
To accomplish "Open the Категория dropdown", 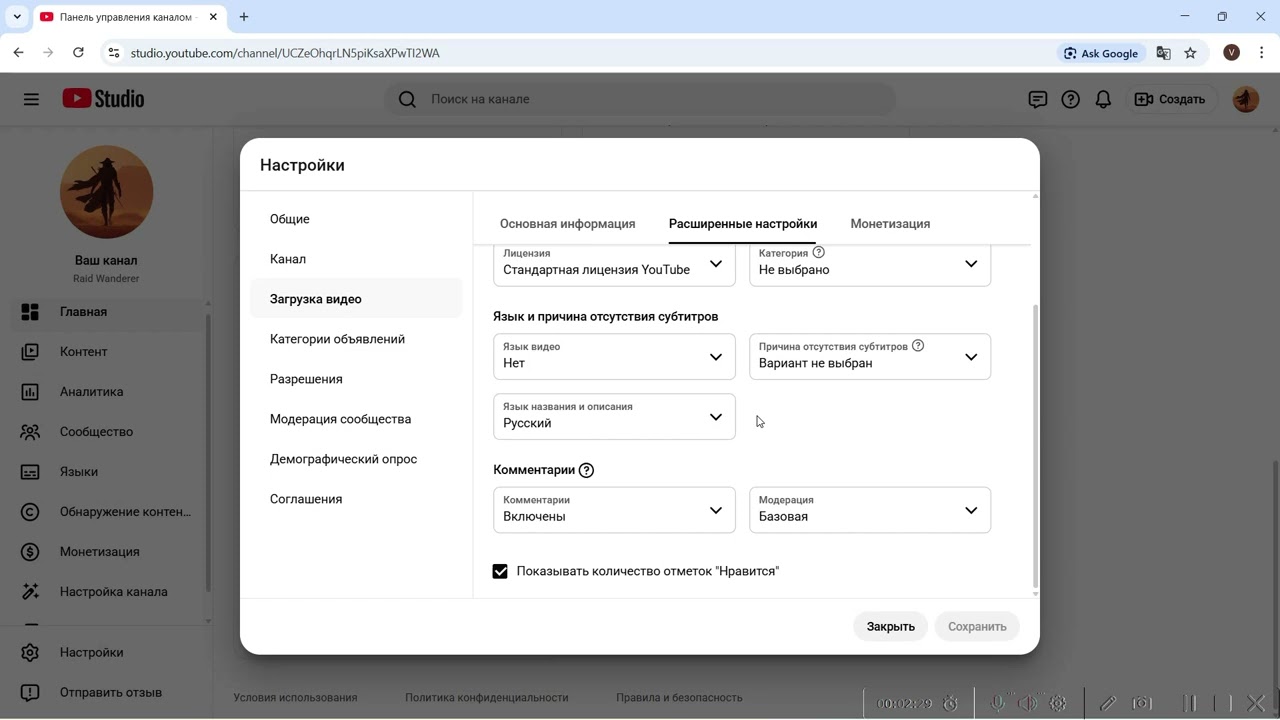I will pos(870,264).
